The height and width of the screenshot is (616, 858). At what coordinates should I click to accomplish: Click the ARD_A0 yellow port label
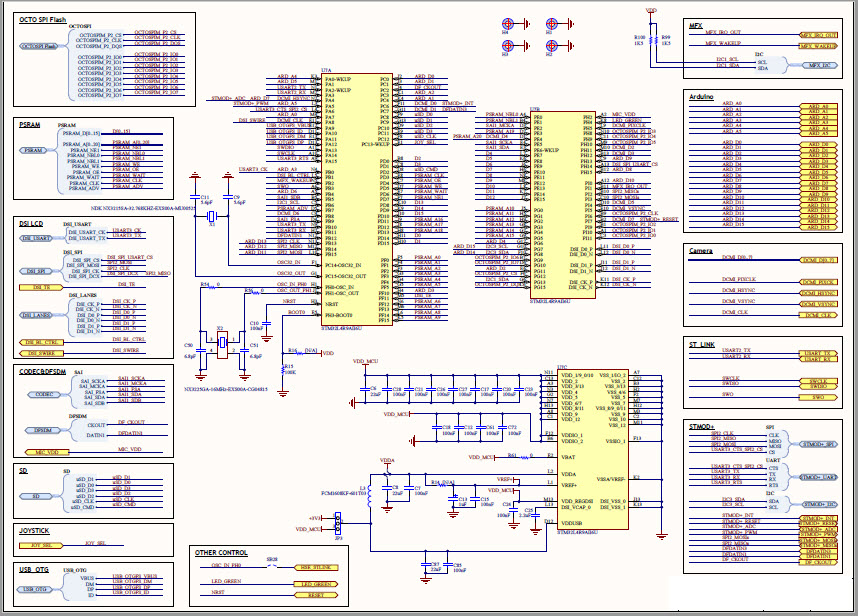point(817,105)
